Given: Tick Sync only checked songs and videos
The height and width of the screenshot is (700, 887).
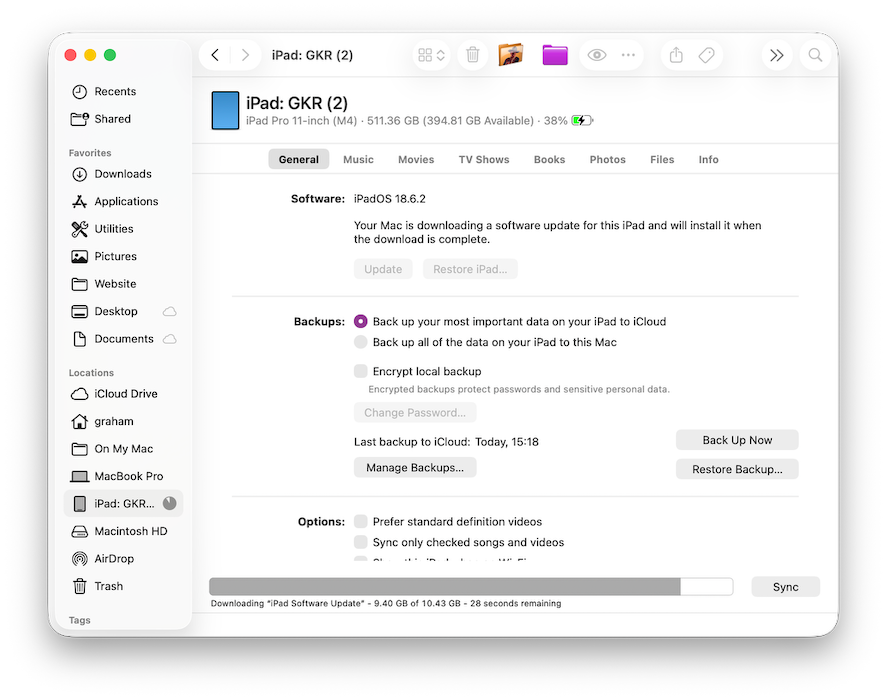Looking at the screenshot, I should point(361,542).
